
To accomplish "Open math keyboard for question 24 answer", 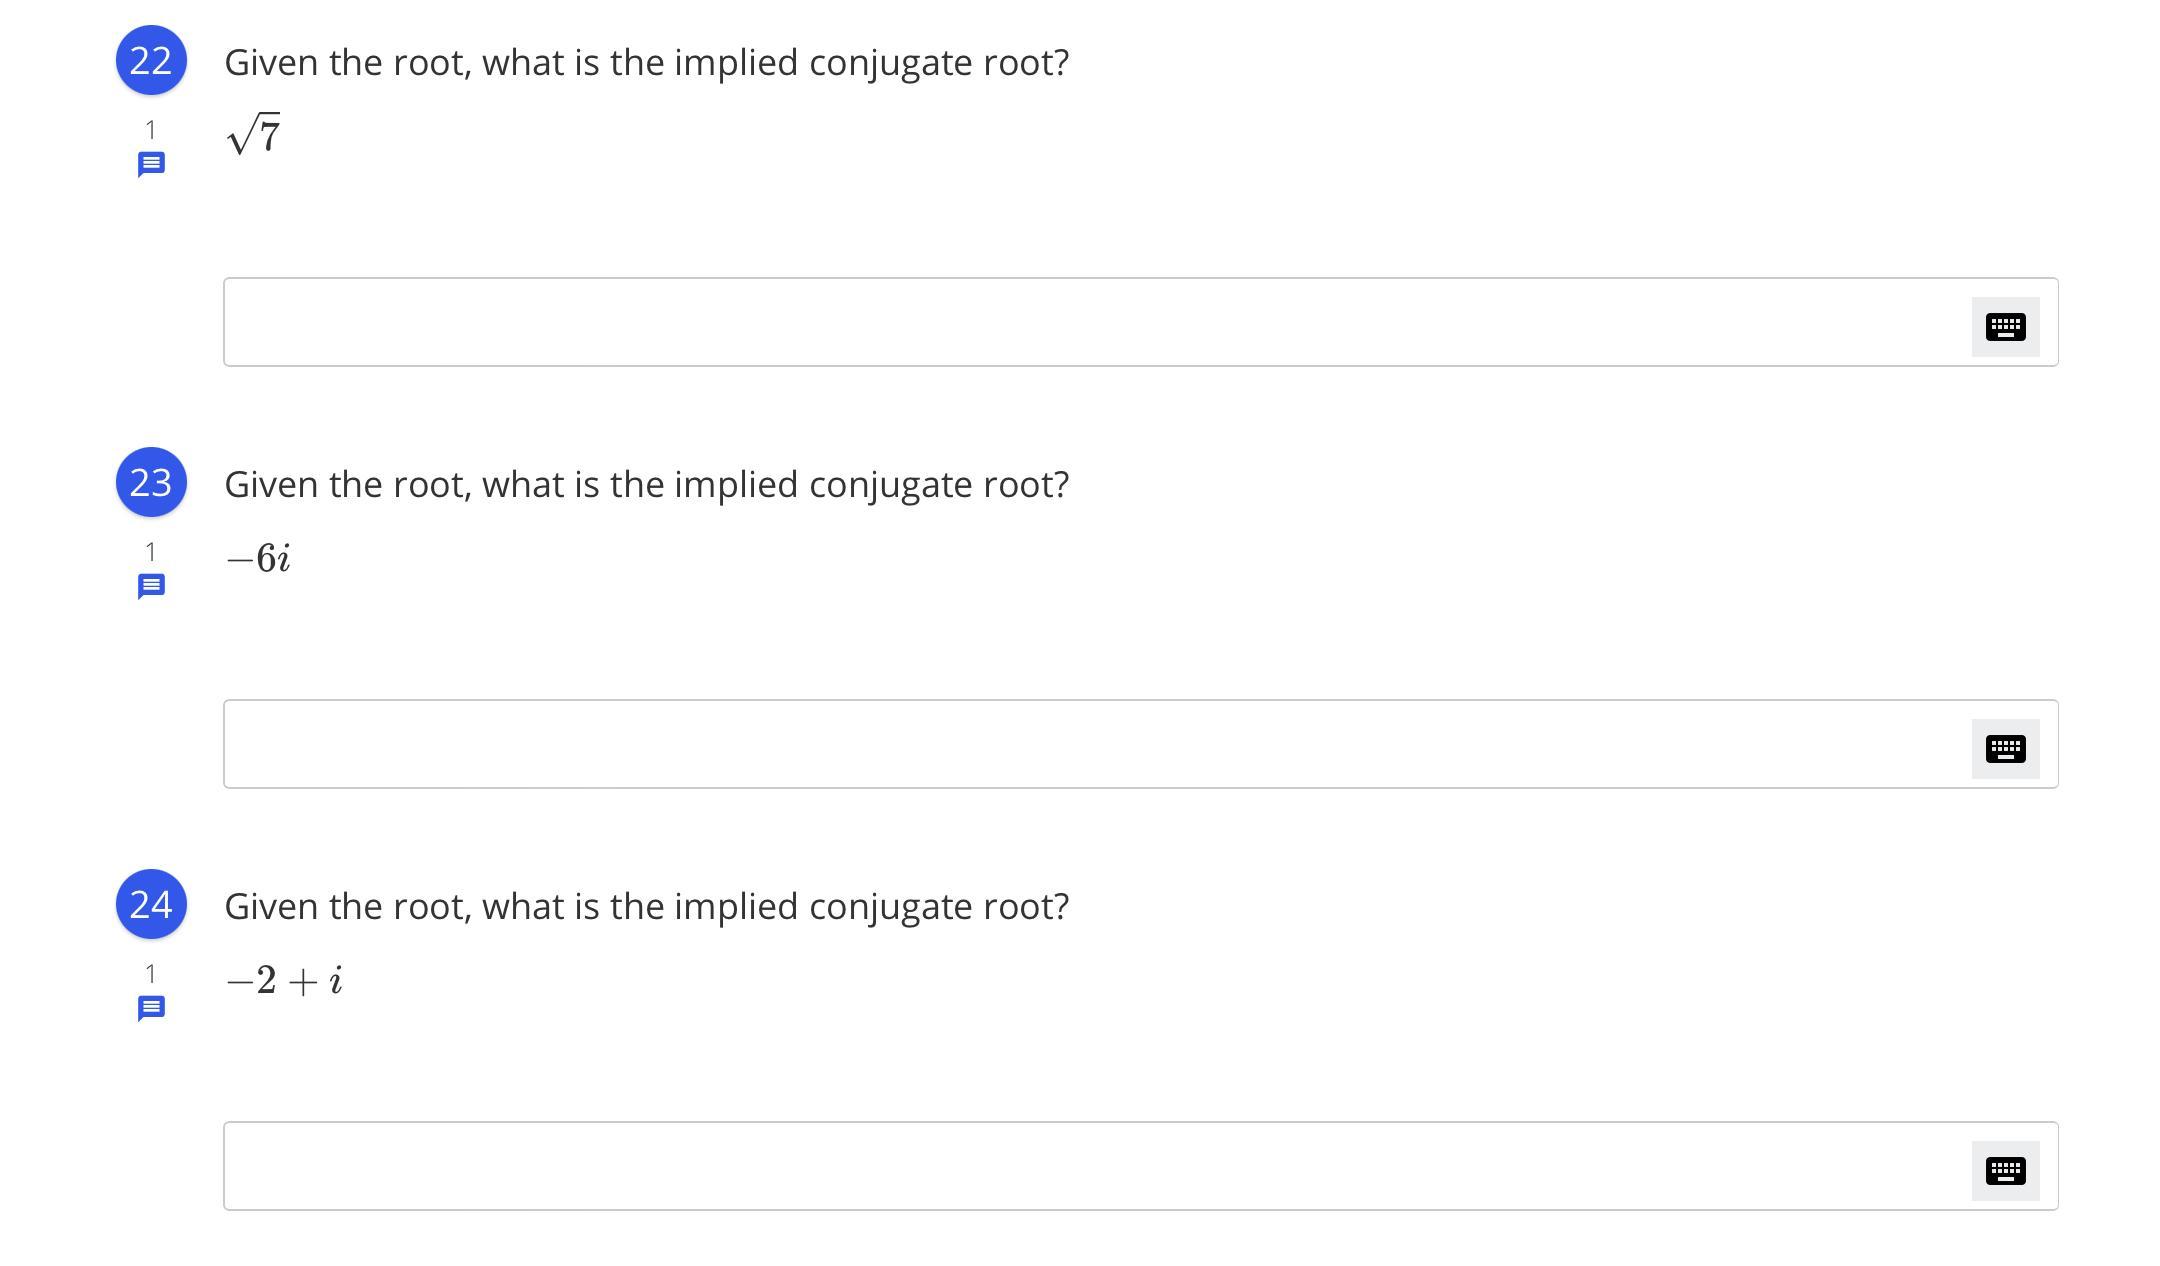I will [x=2005, y=1171].
